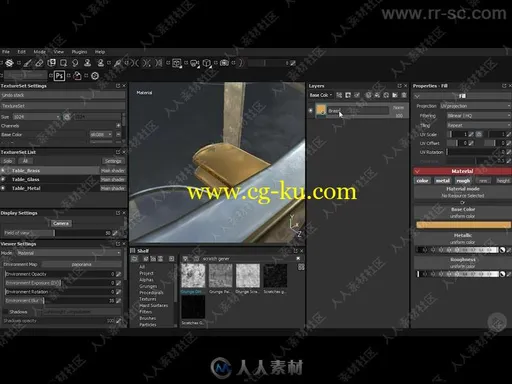Collapse the red Material section header
This screenshot has height=384, width=512.
[x=417, y=171]
